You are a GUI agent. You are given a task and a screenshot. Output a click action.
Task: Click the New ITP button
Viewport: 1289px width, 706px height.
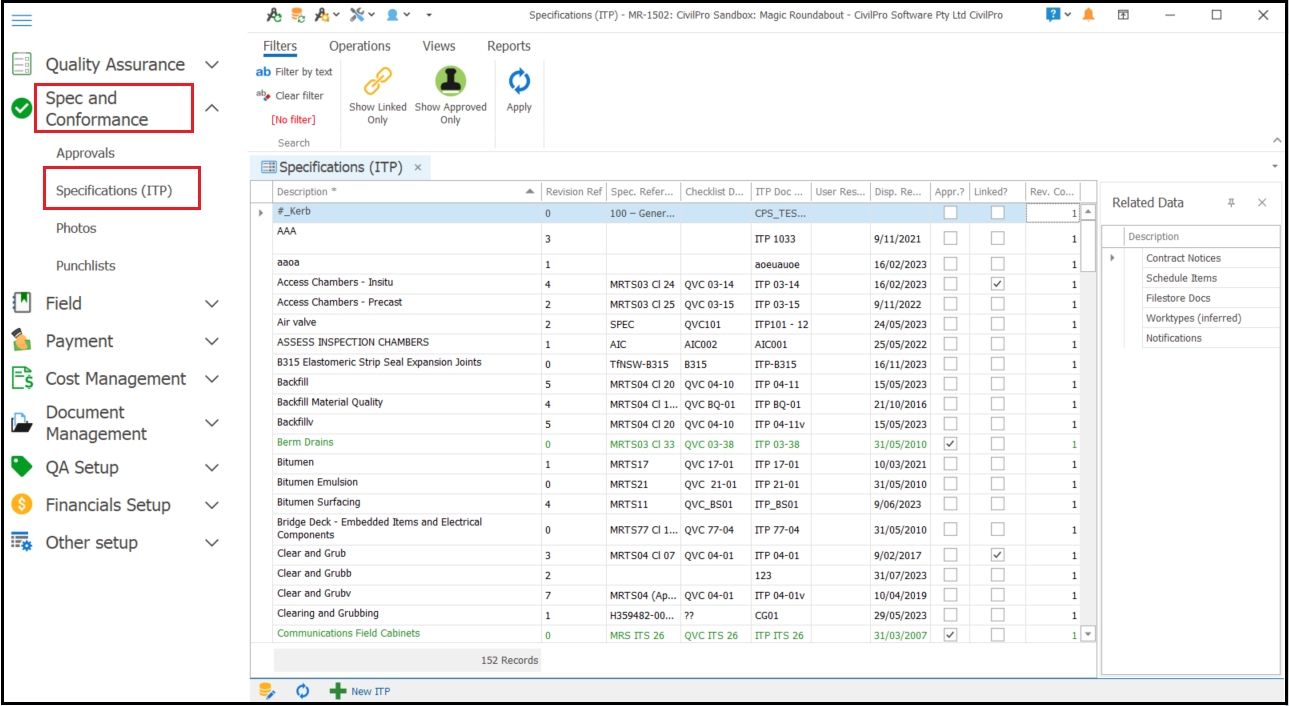coord(360,691)
